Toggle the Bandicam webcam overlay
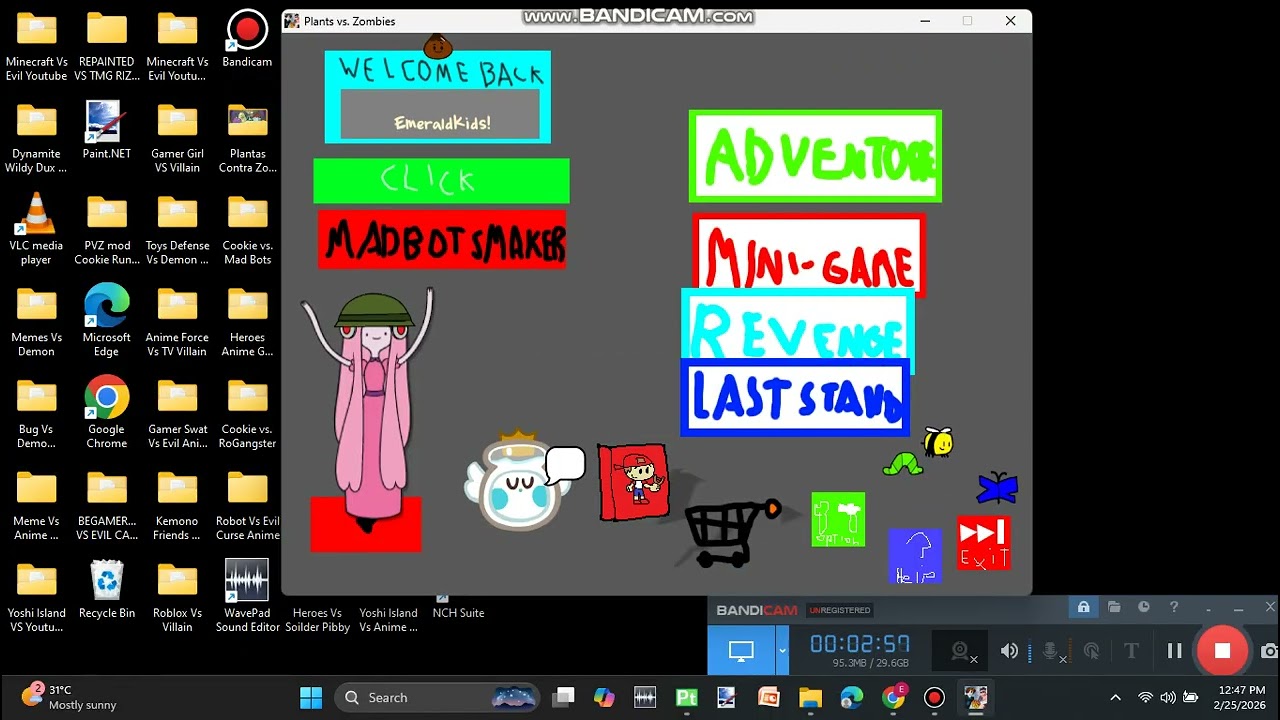 (x=962, y=651)
